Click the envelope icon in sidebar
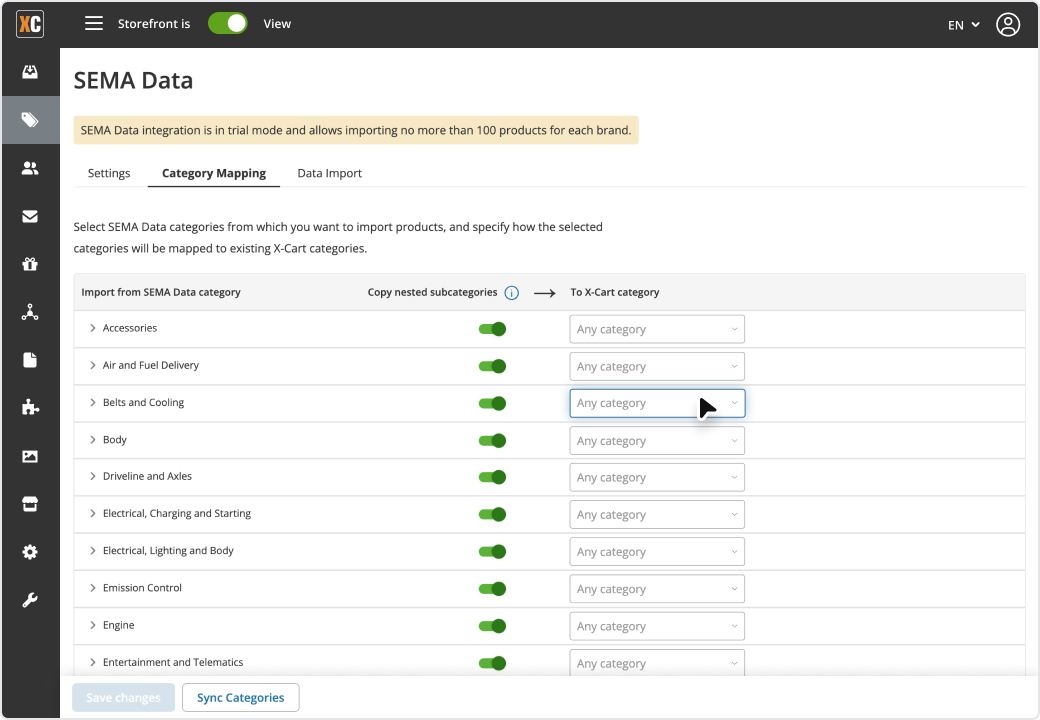 [x=30, y=216]
